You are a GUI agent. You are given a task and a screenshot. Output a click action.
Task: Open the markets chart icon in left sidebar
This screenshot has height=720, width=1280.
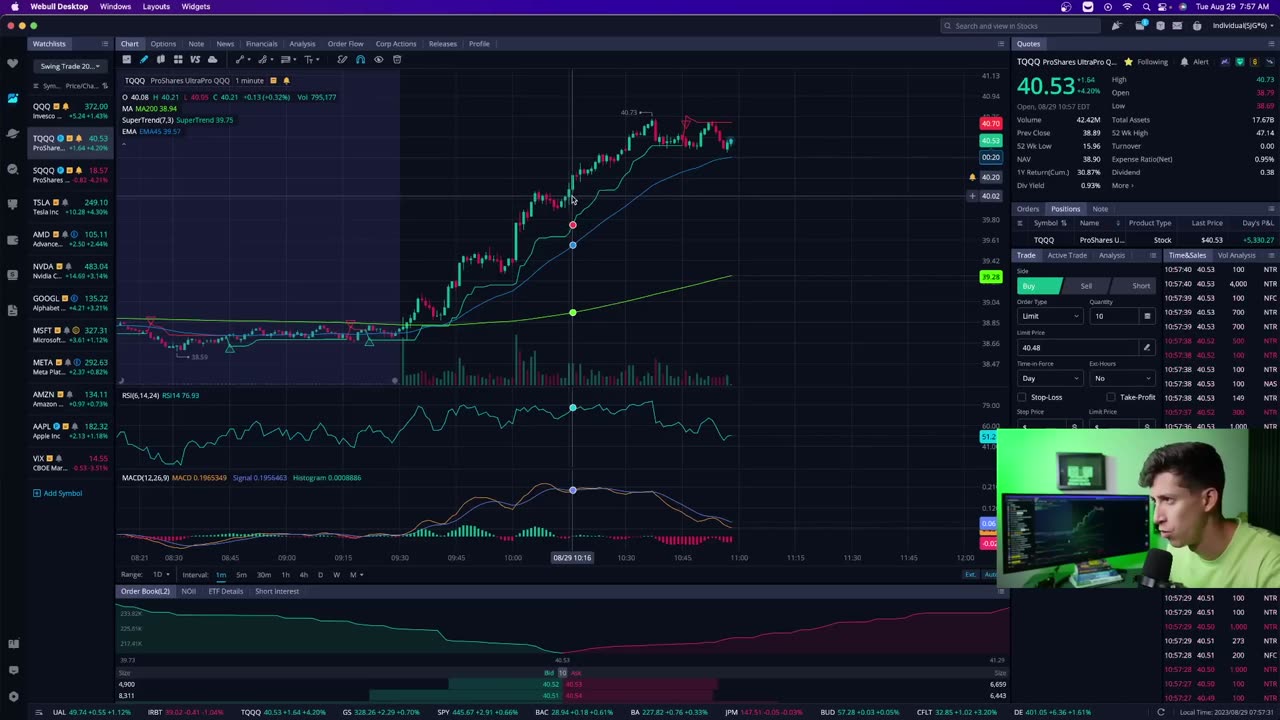click(x=12, y=98)
